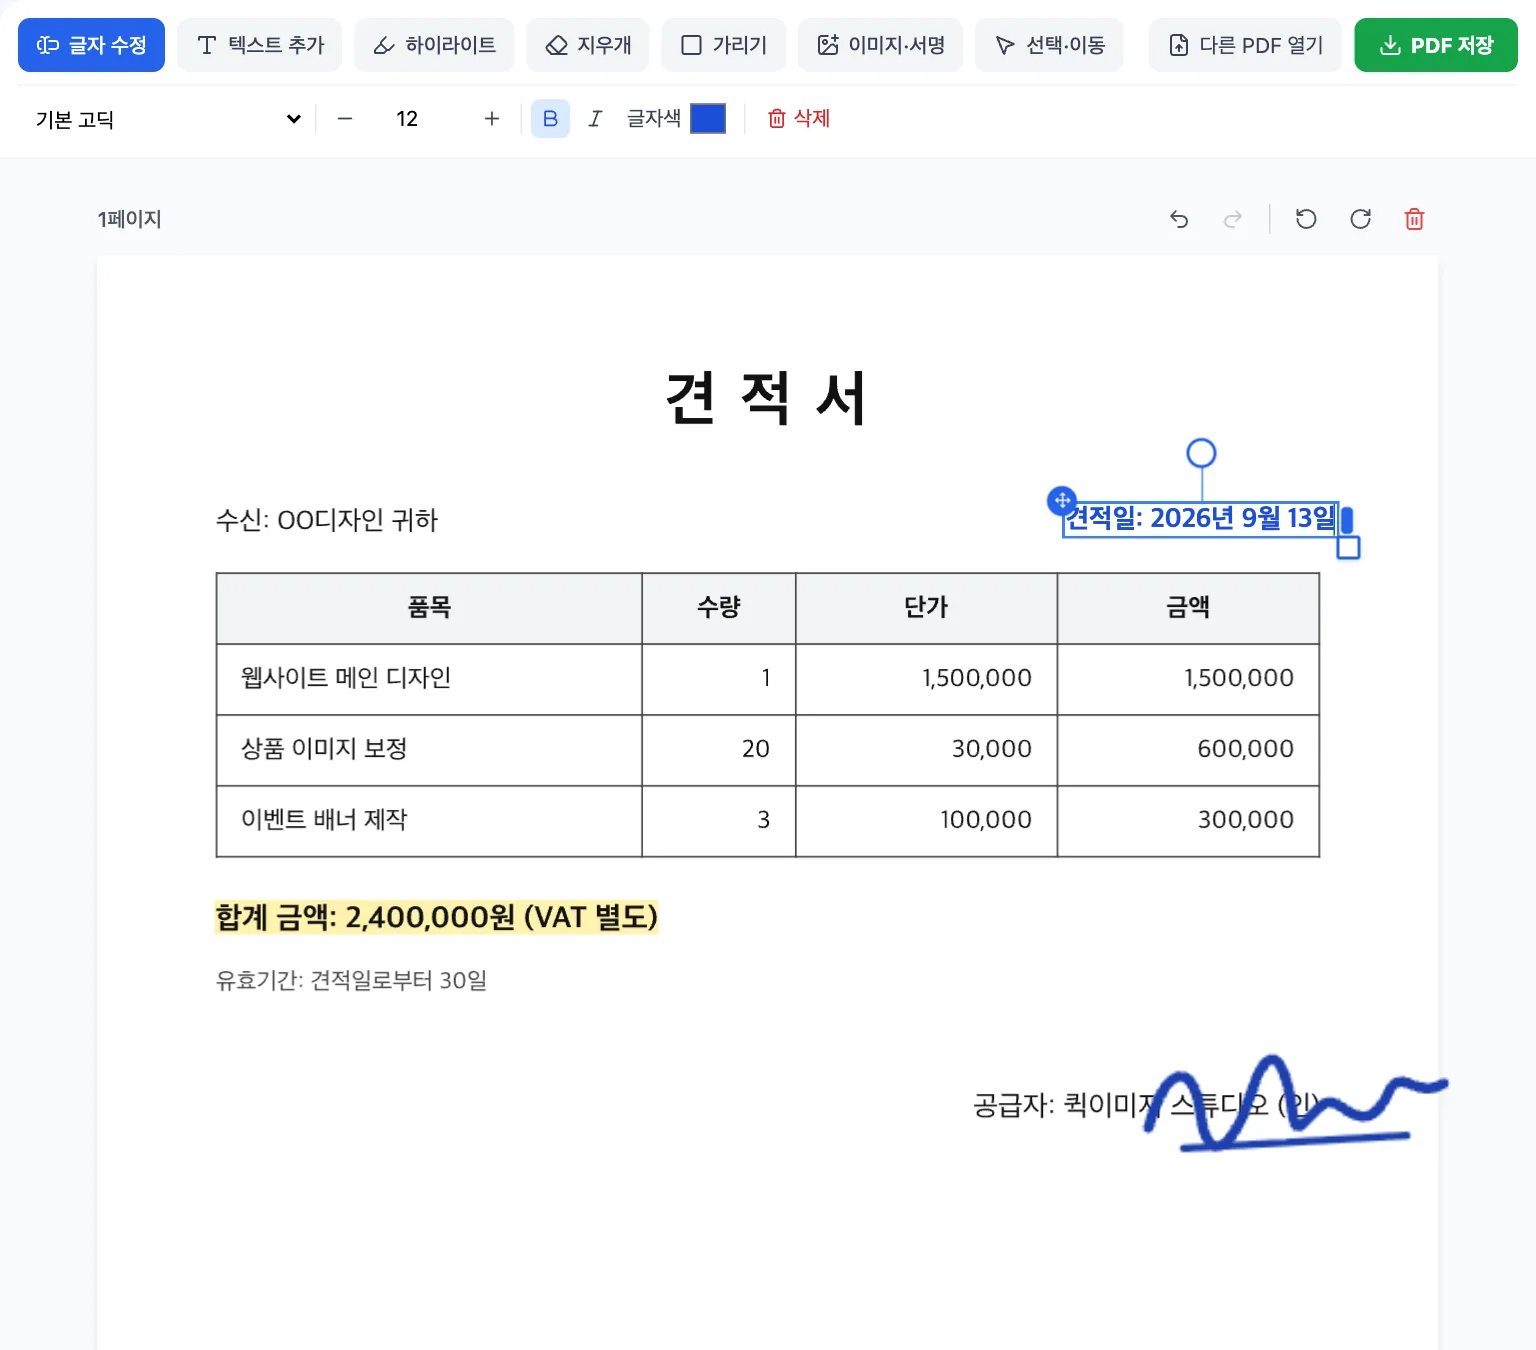
Task: Click the 웹사이트 메인 디자인 table cell
Action: click(x=429, y=679)
